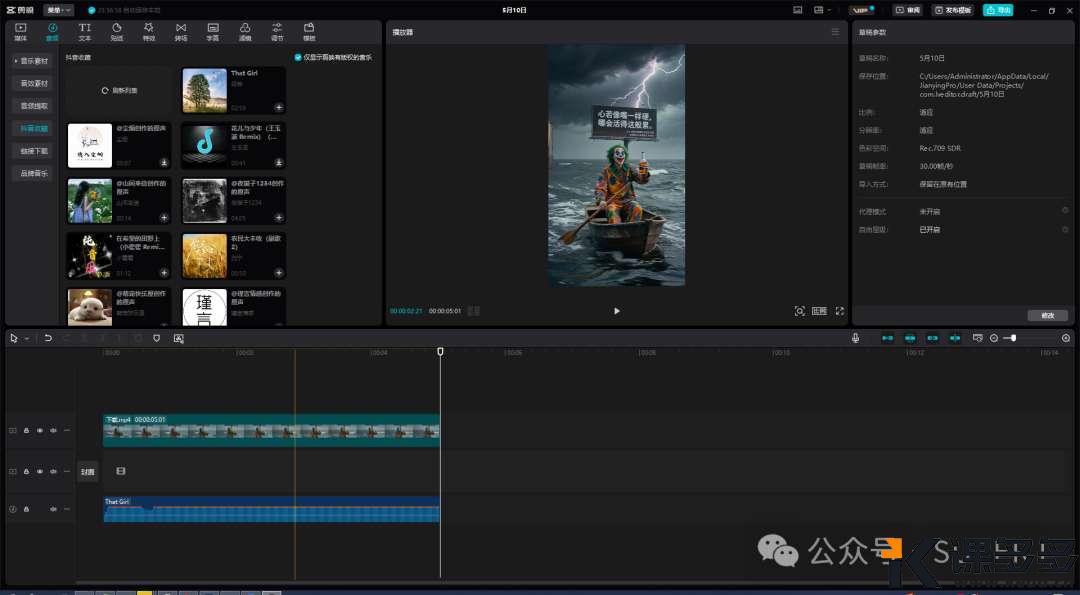Select 音效素材 in the audio sidebar

34,83
